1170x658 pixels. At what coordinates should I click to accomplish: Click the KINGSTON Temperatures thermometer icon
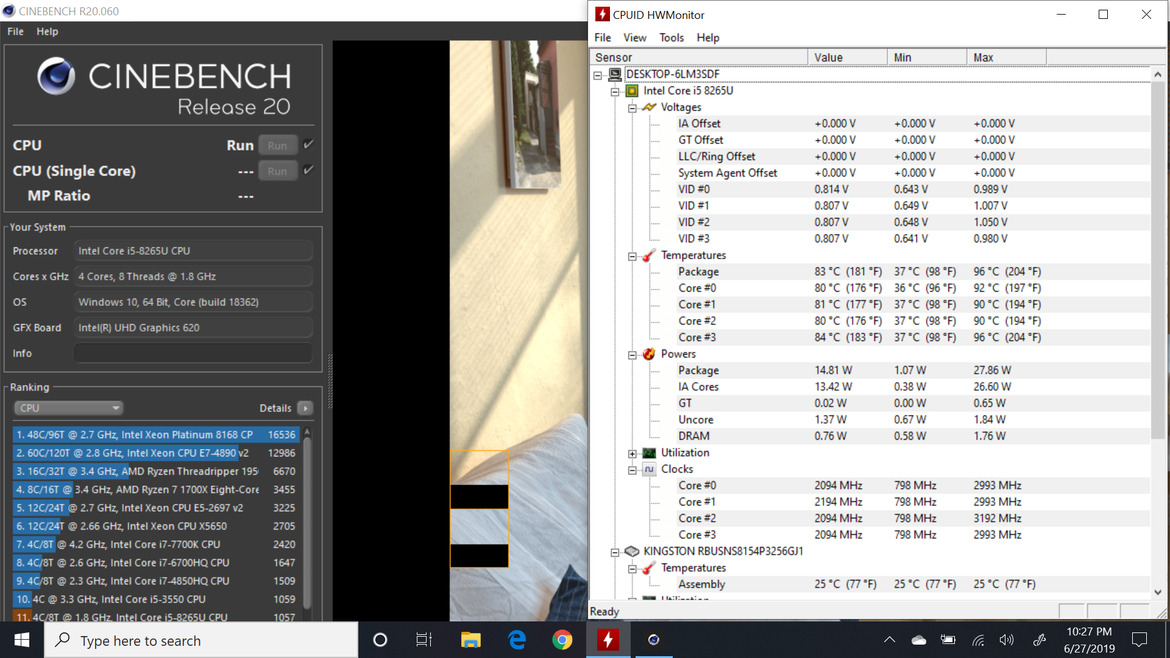pyautogui.click(x=649, y=568)
